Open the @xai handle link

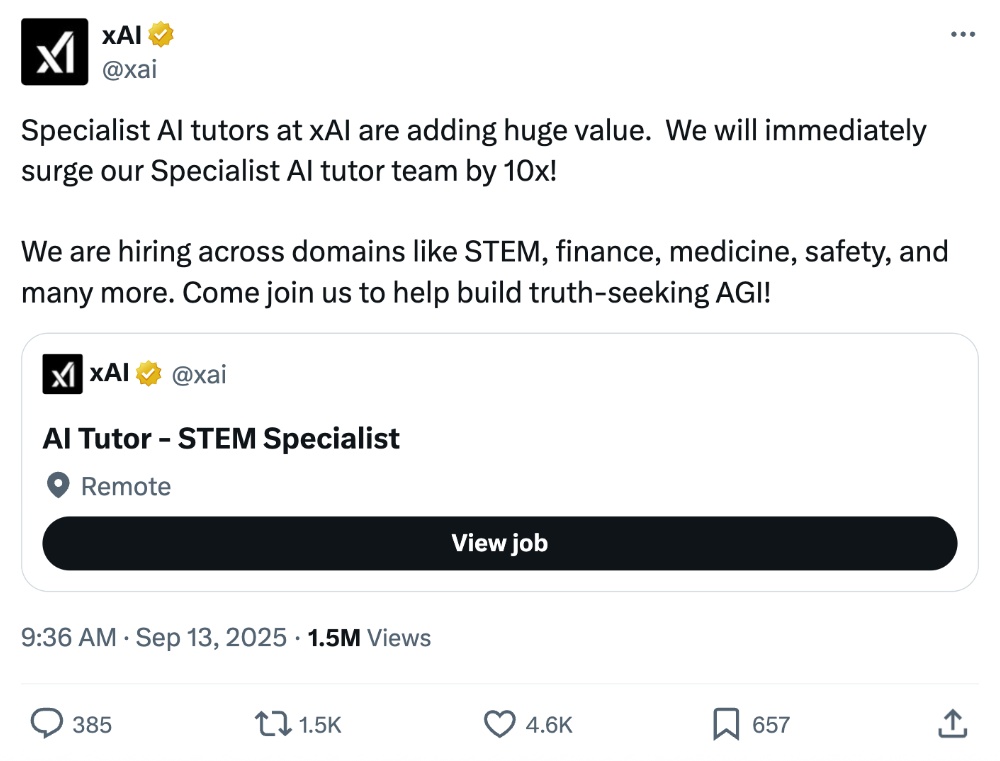[x=129, y=69]
